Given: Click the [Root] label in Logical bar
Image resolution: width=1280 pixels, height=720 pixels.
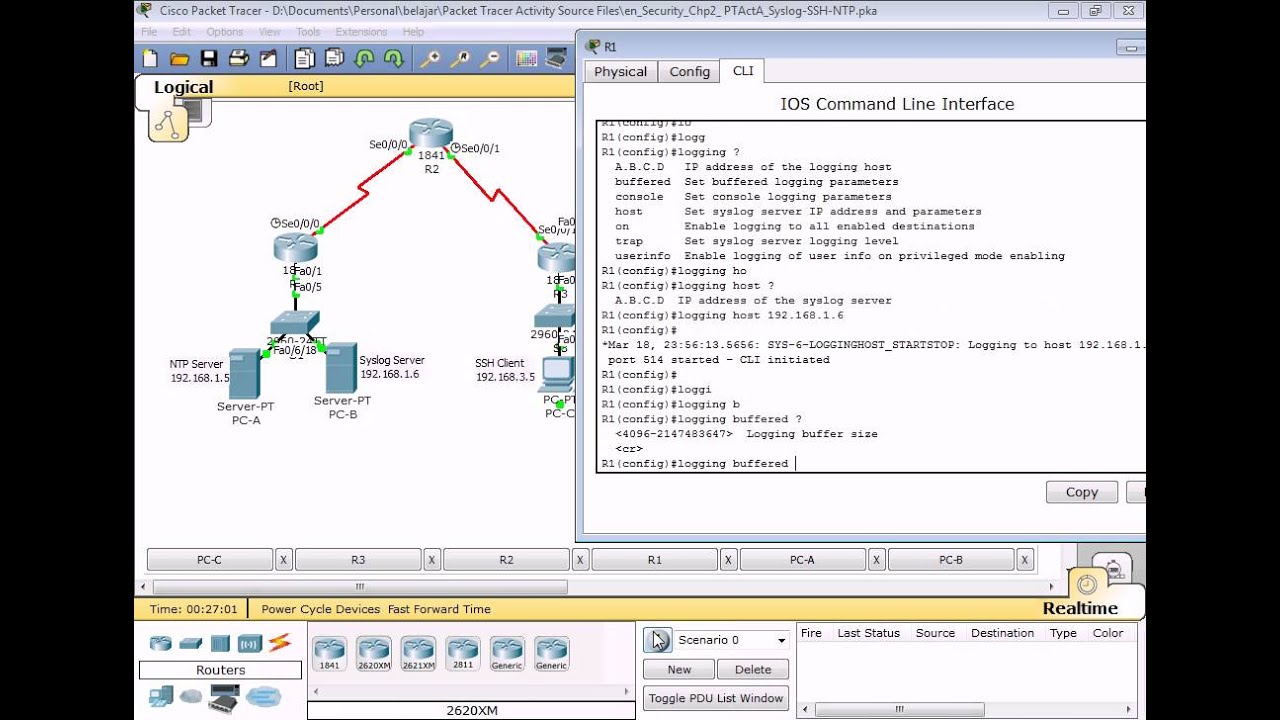Looking at the screenshot, I should coord(306,86).
